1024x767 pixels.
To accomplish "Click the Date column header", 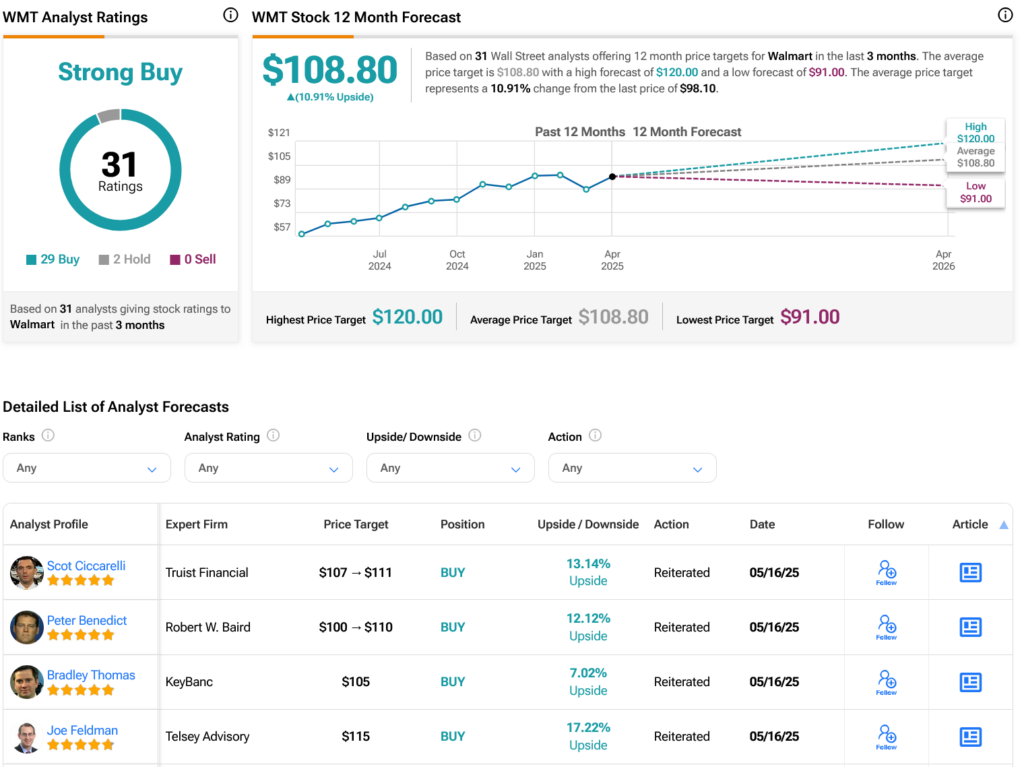I will pos(762,524).
